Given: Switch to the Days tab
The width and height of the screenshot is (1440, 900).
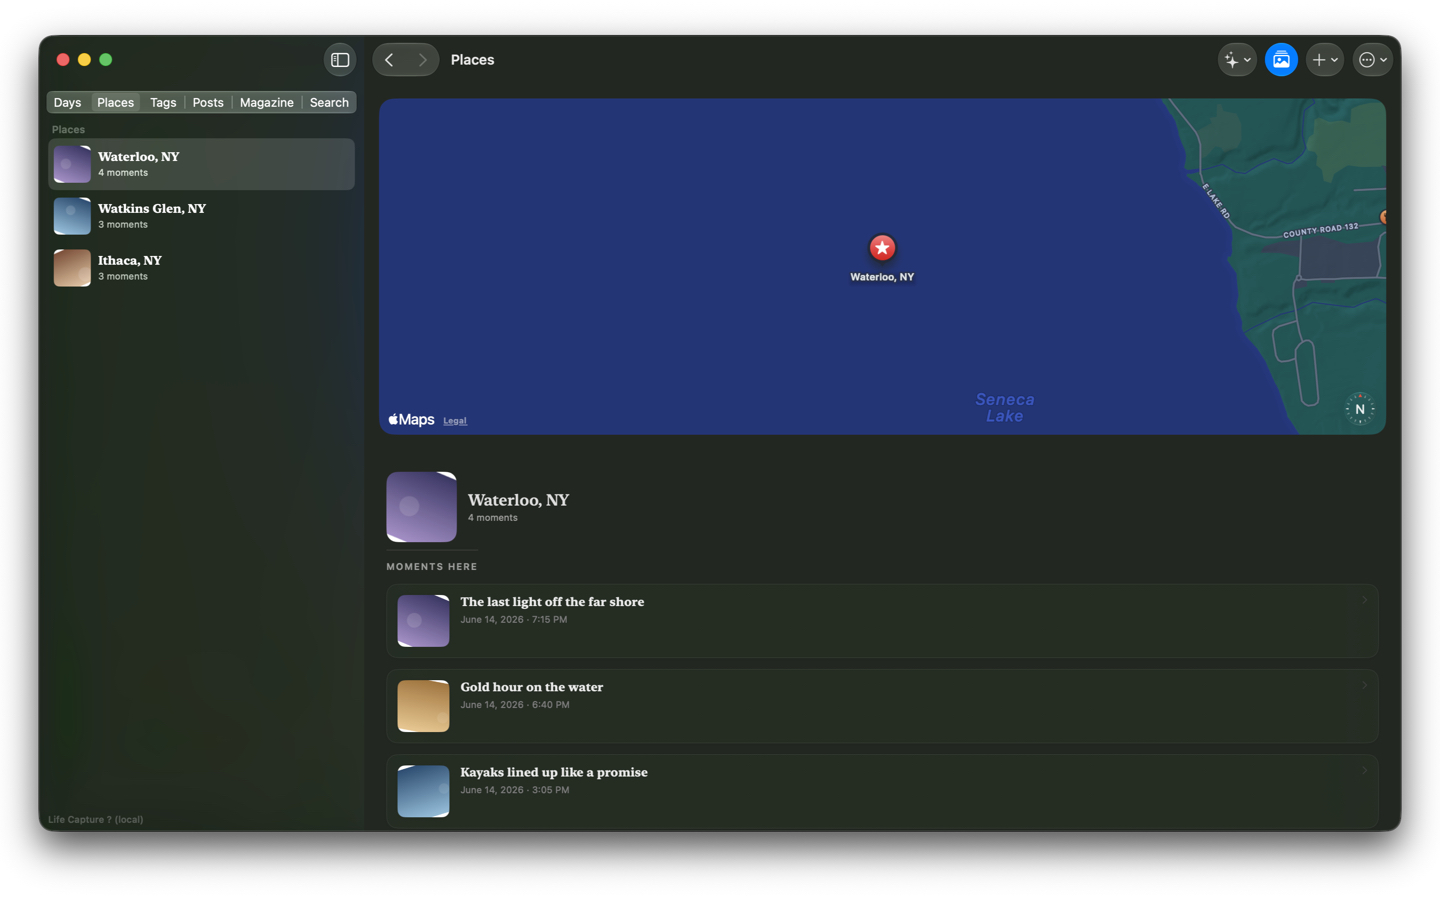Looking at the screenshot, I should 67,103.
